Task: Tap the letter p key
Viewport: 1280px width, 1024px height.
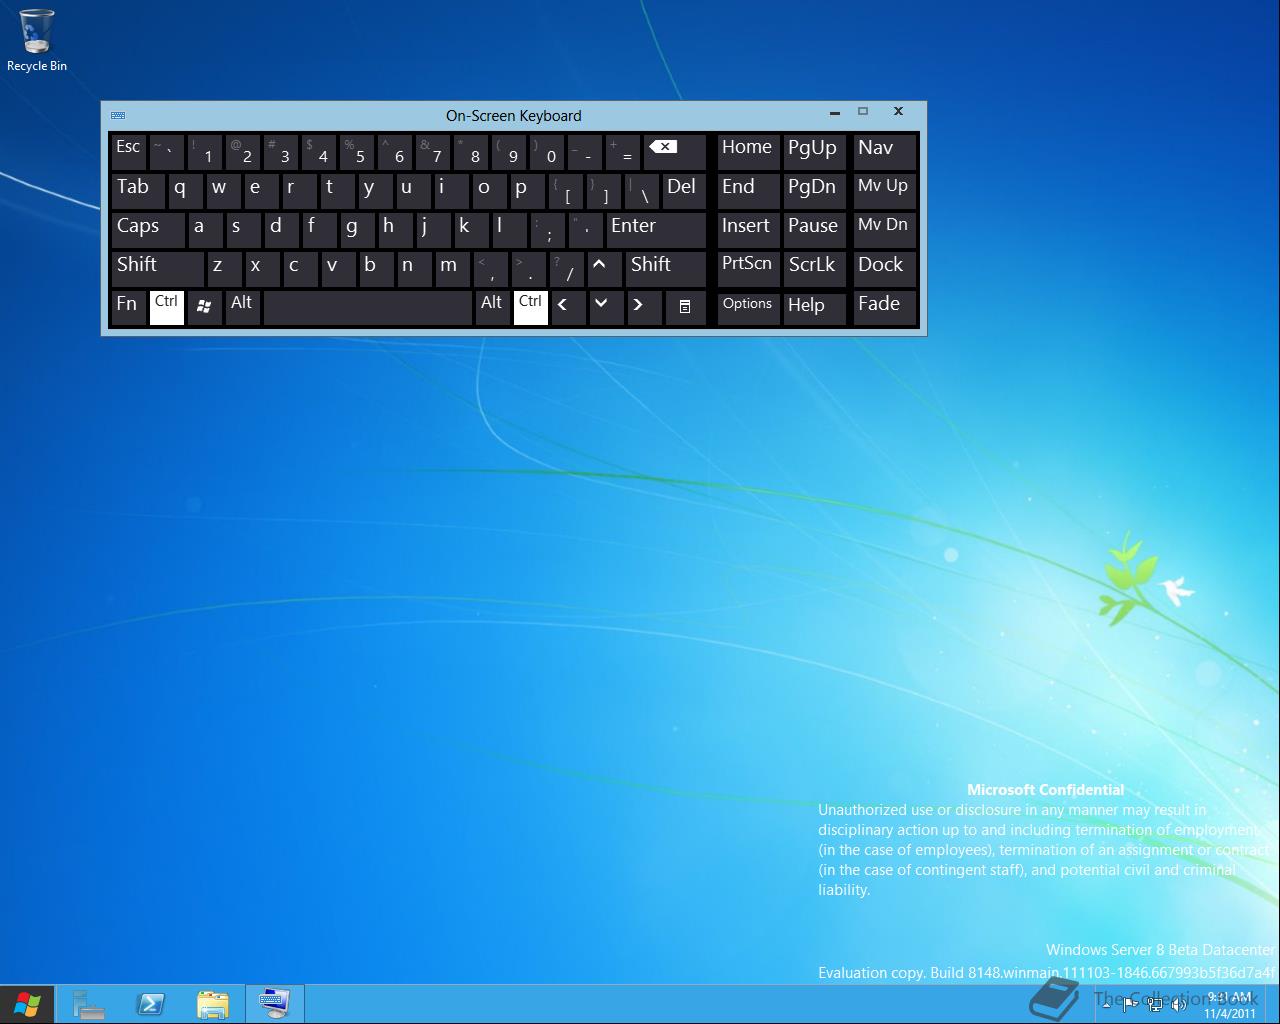Action: point(527,190)
